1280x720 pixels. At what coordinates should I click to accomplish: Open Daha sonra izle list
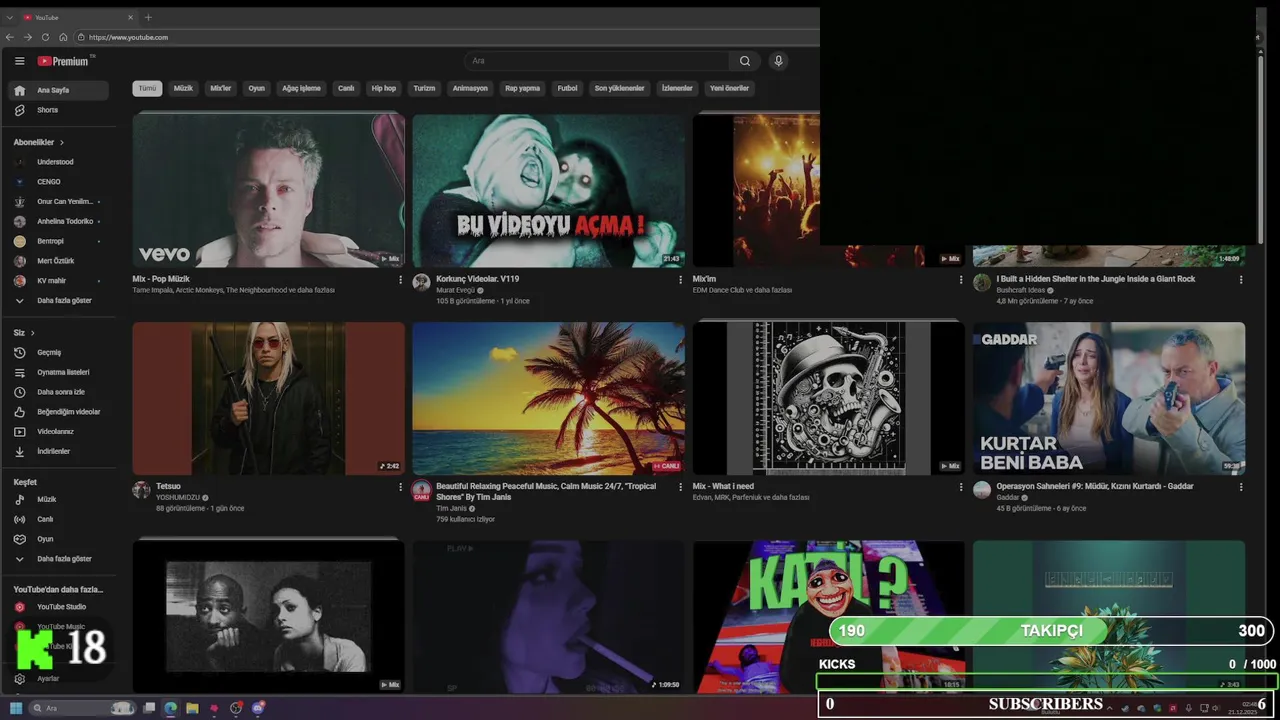[x=59, y=392]
